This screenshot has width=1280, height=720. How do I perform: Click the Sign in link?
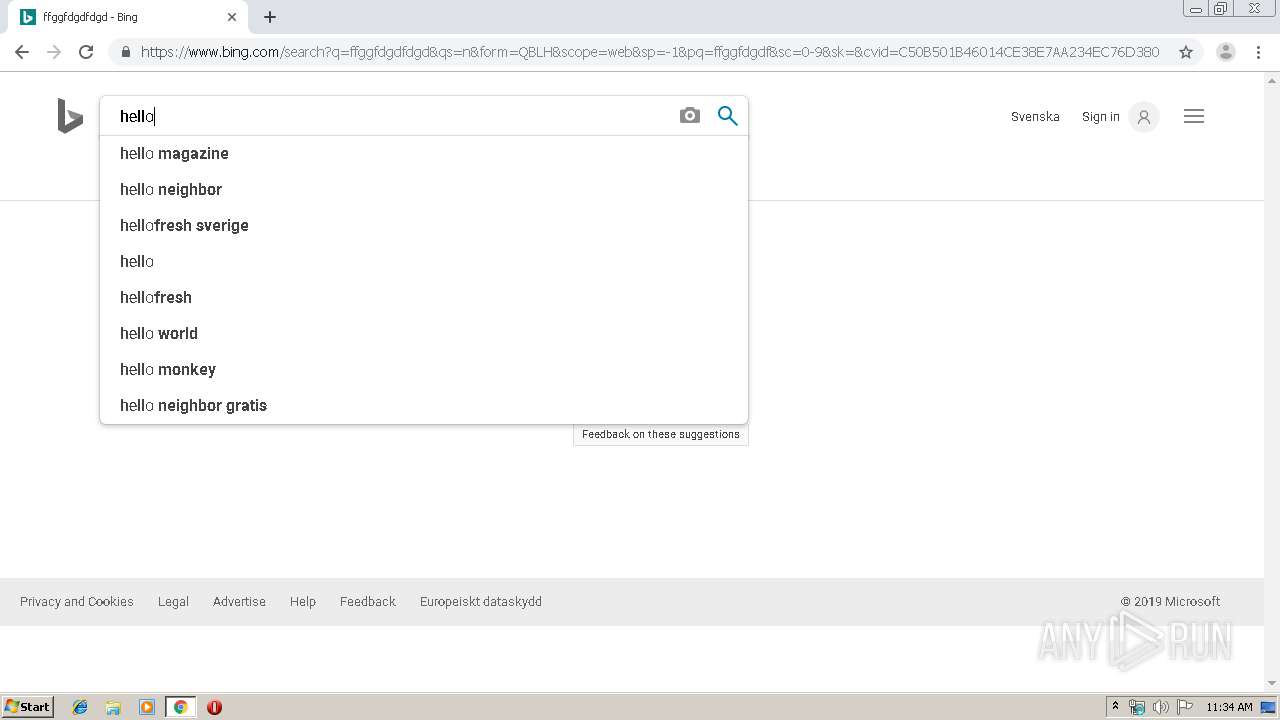pos(1100,117)
